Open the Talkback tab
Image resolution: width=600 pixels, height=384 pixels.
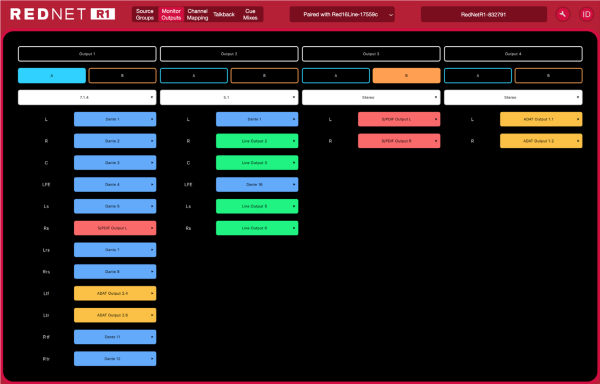tap(224, 15)
